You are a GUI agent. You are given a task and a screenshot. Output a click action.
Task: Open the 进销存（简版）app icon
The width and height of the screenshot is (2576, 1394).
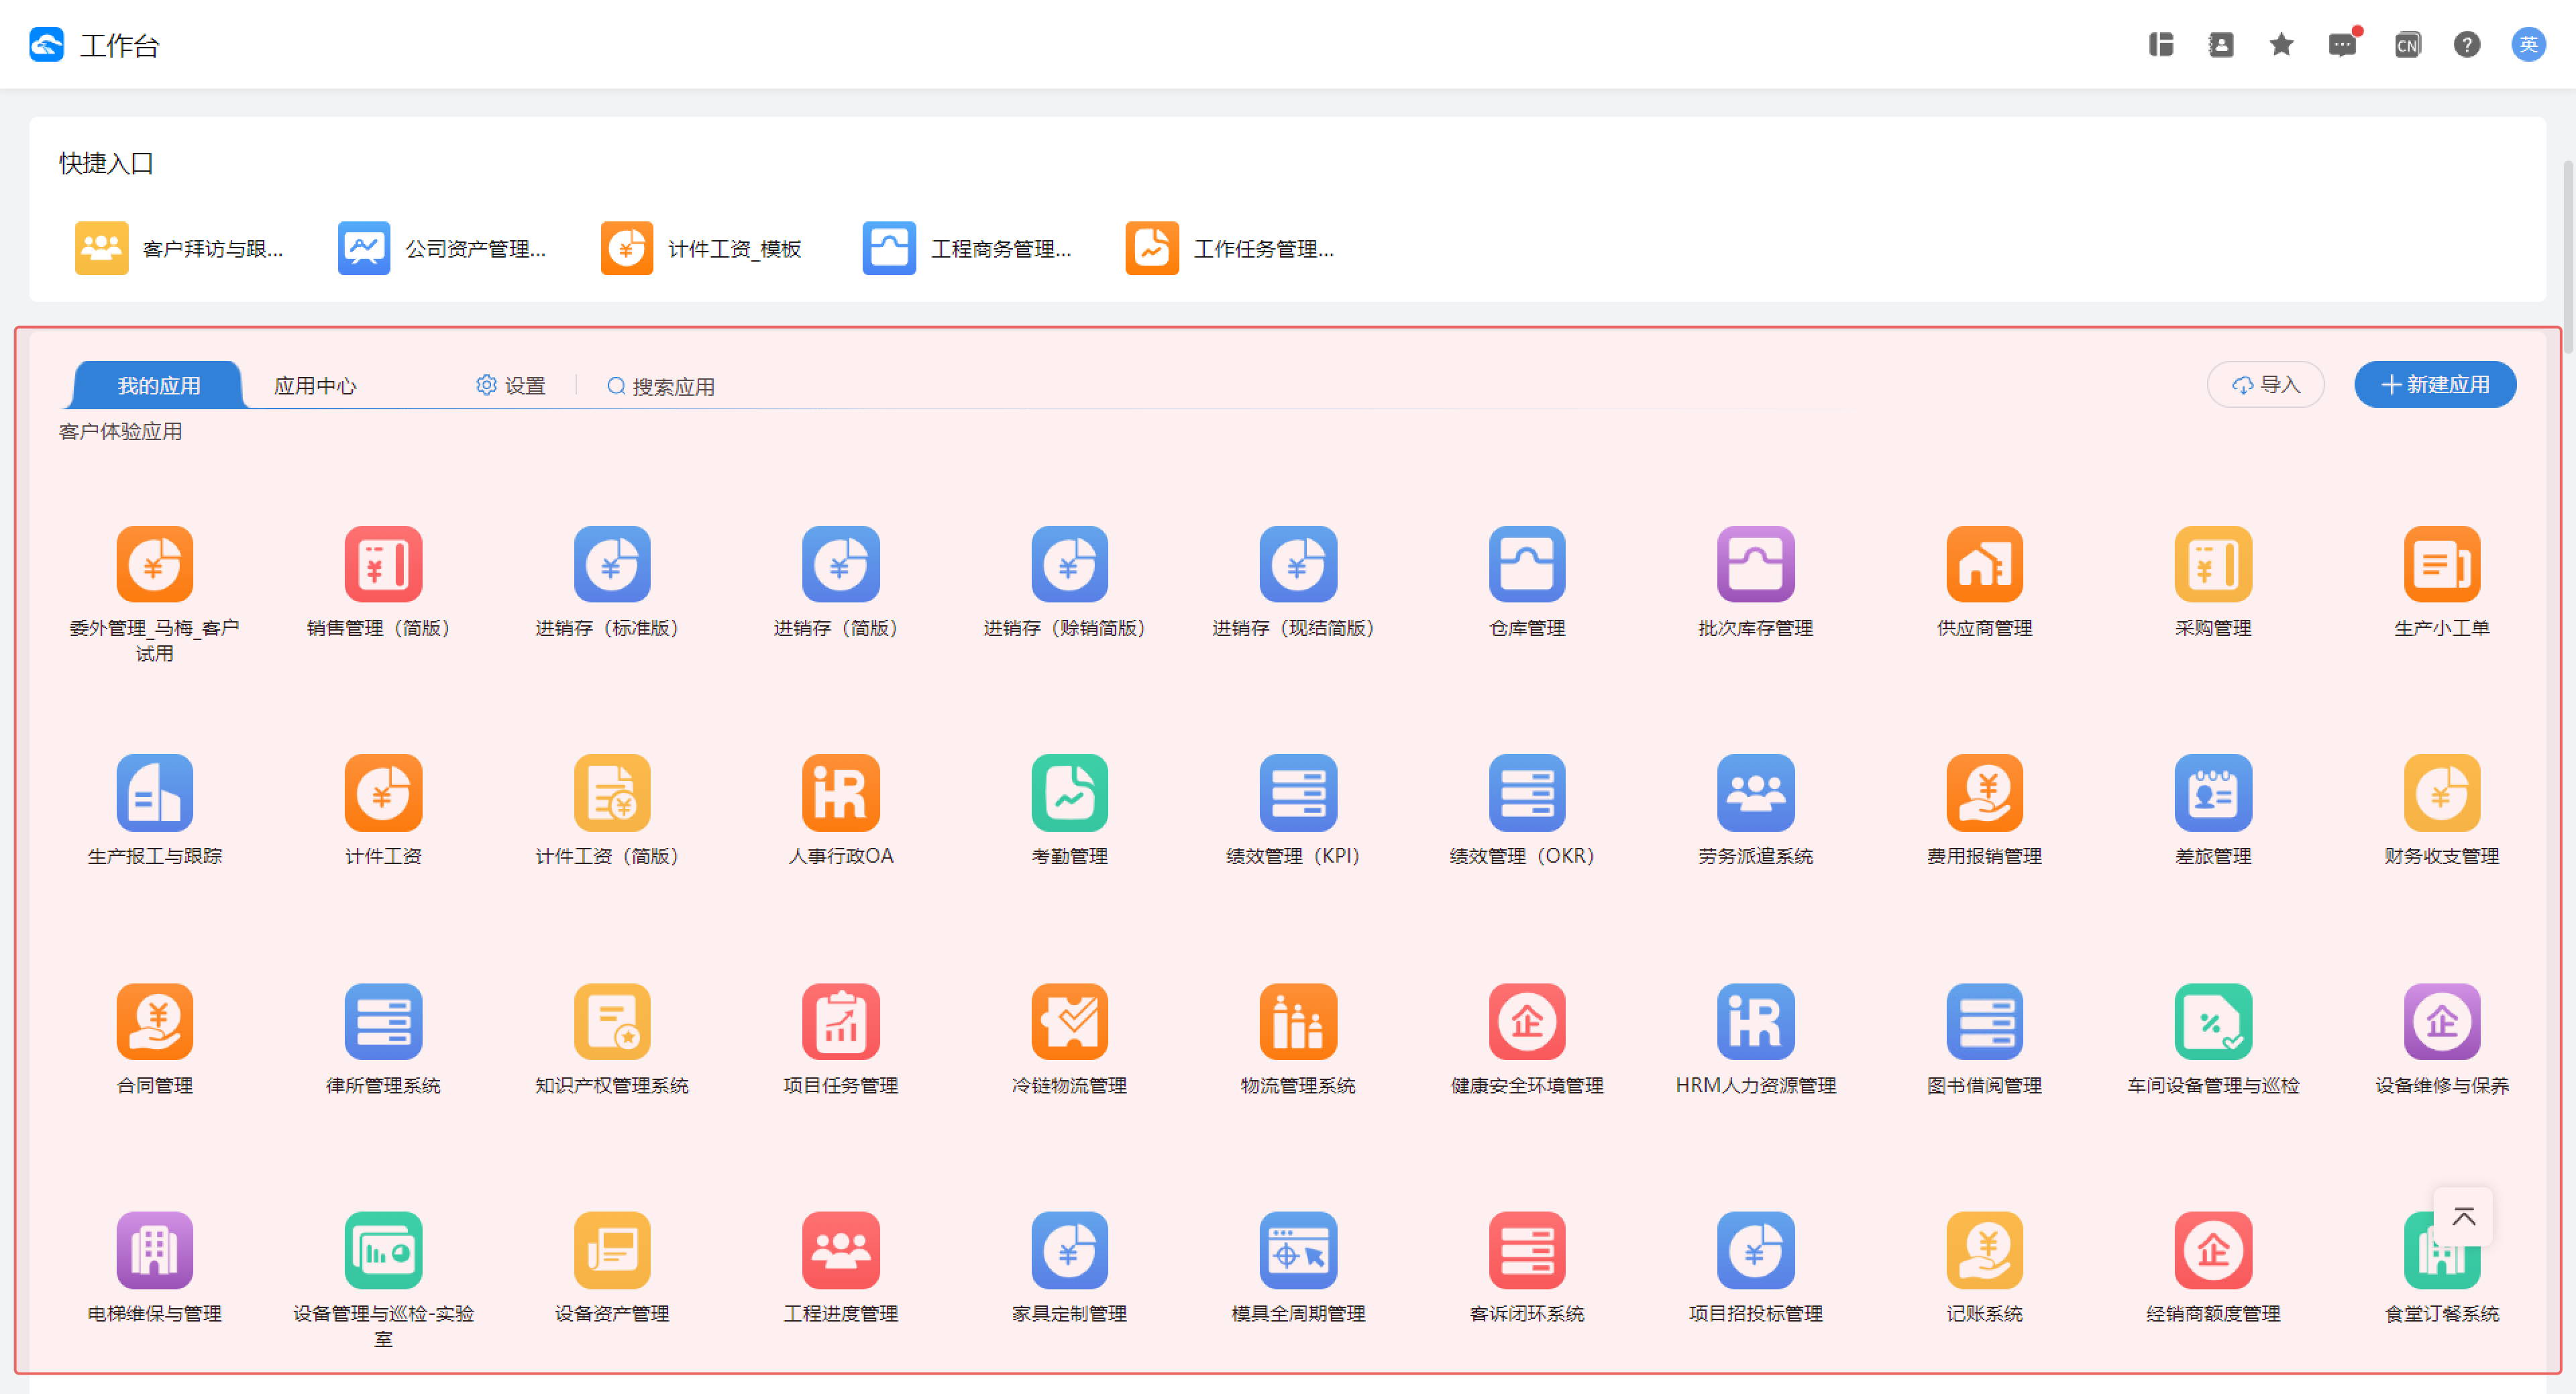840,564
